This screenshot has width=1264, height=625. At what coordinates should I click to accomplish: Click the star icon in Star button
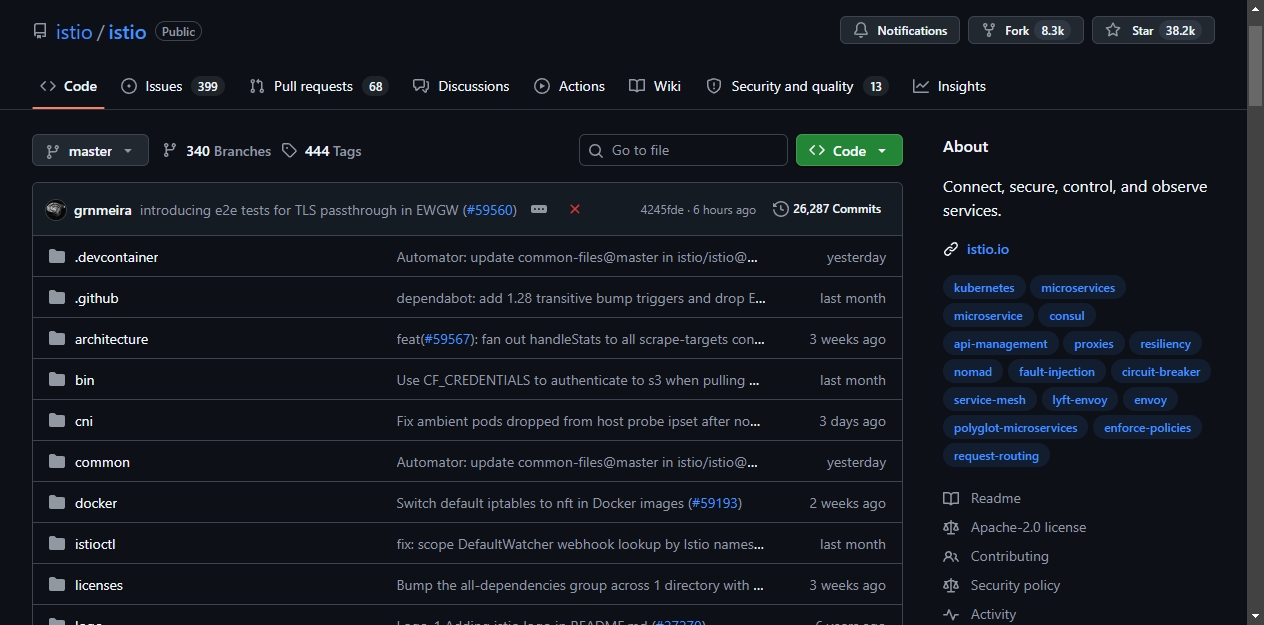pyautogui.click(x=1113, y=31)
